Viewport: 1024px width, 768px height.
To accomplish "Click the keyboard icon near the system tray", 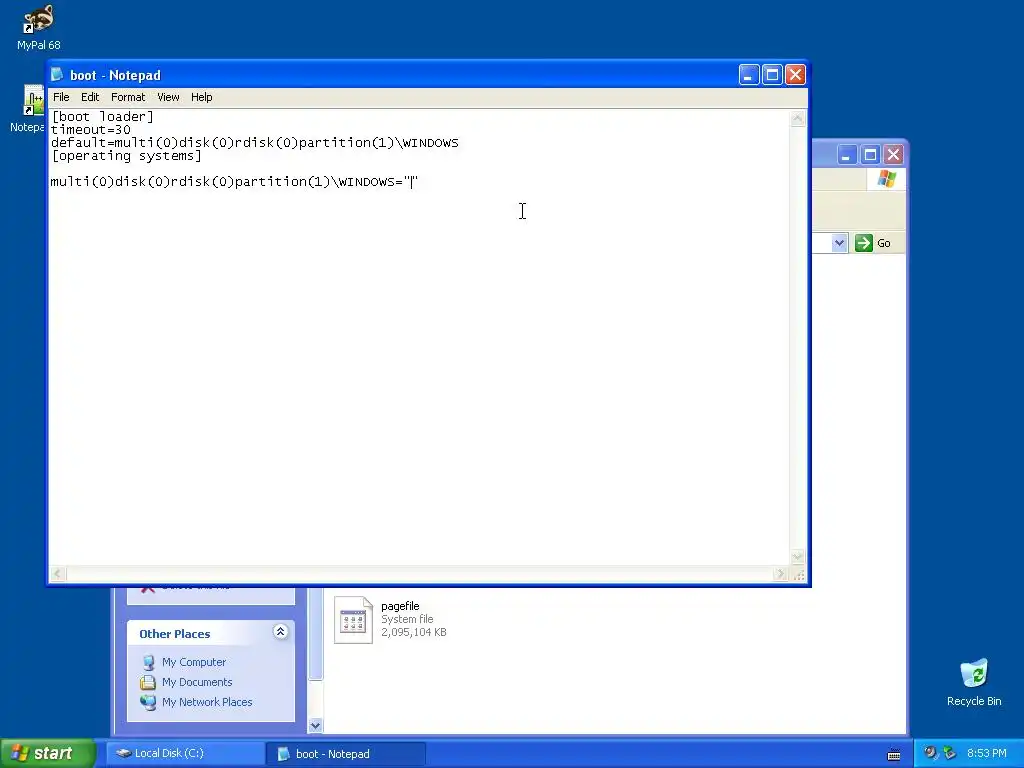I will tap(894, 754).
